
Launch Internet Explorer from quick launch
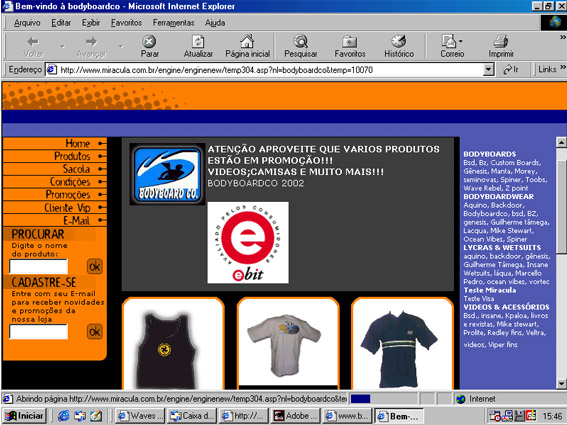(64, 416)
